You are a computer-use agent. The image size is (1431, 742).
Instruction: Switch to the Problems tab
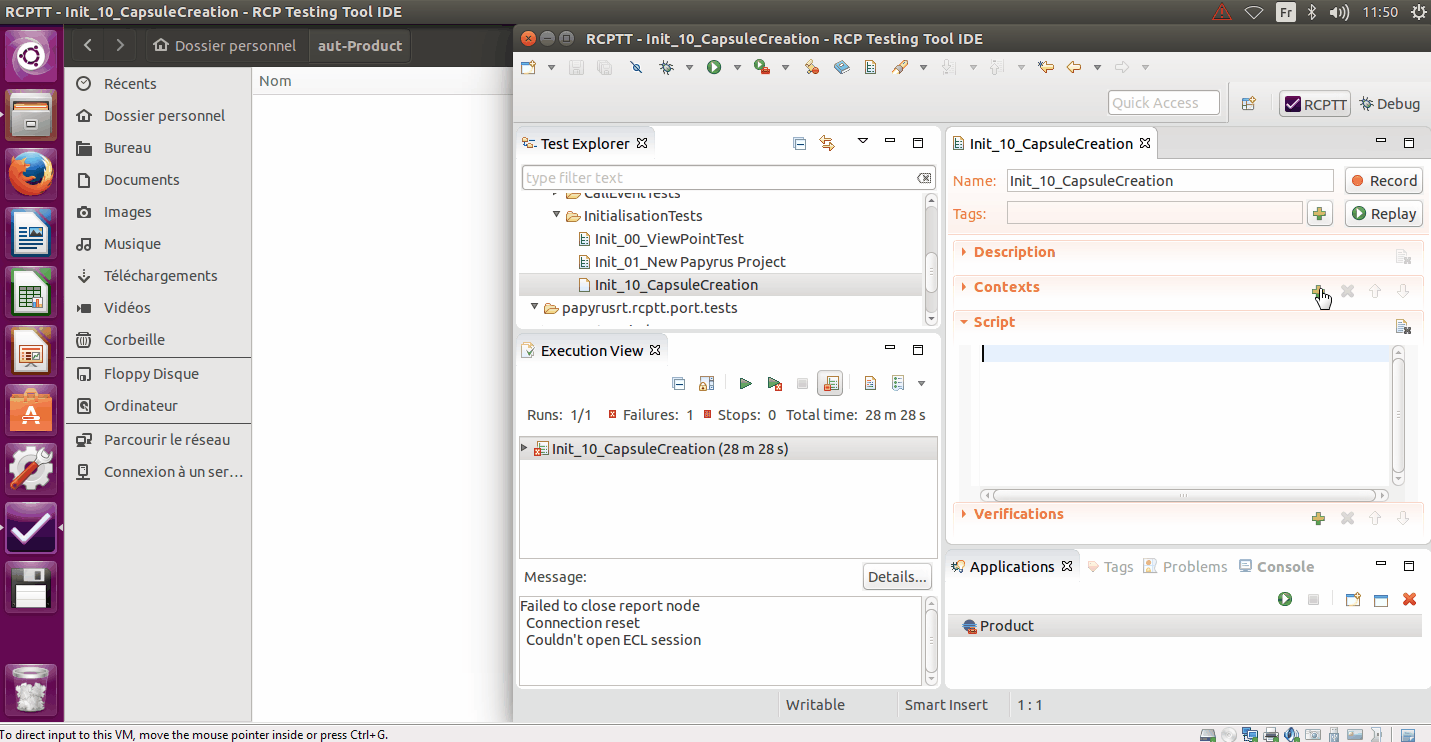click(x=1185, y=567)
